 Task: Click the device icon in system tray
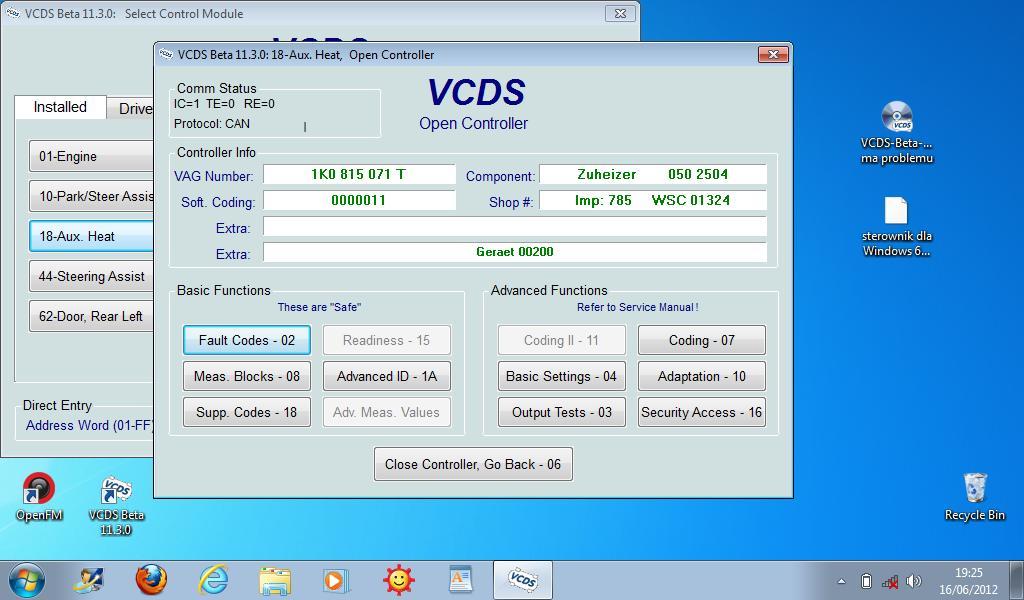pyautogui.click(x=866, y=581)
